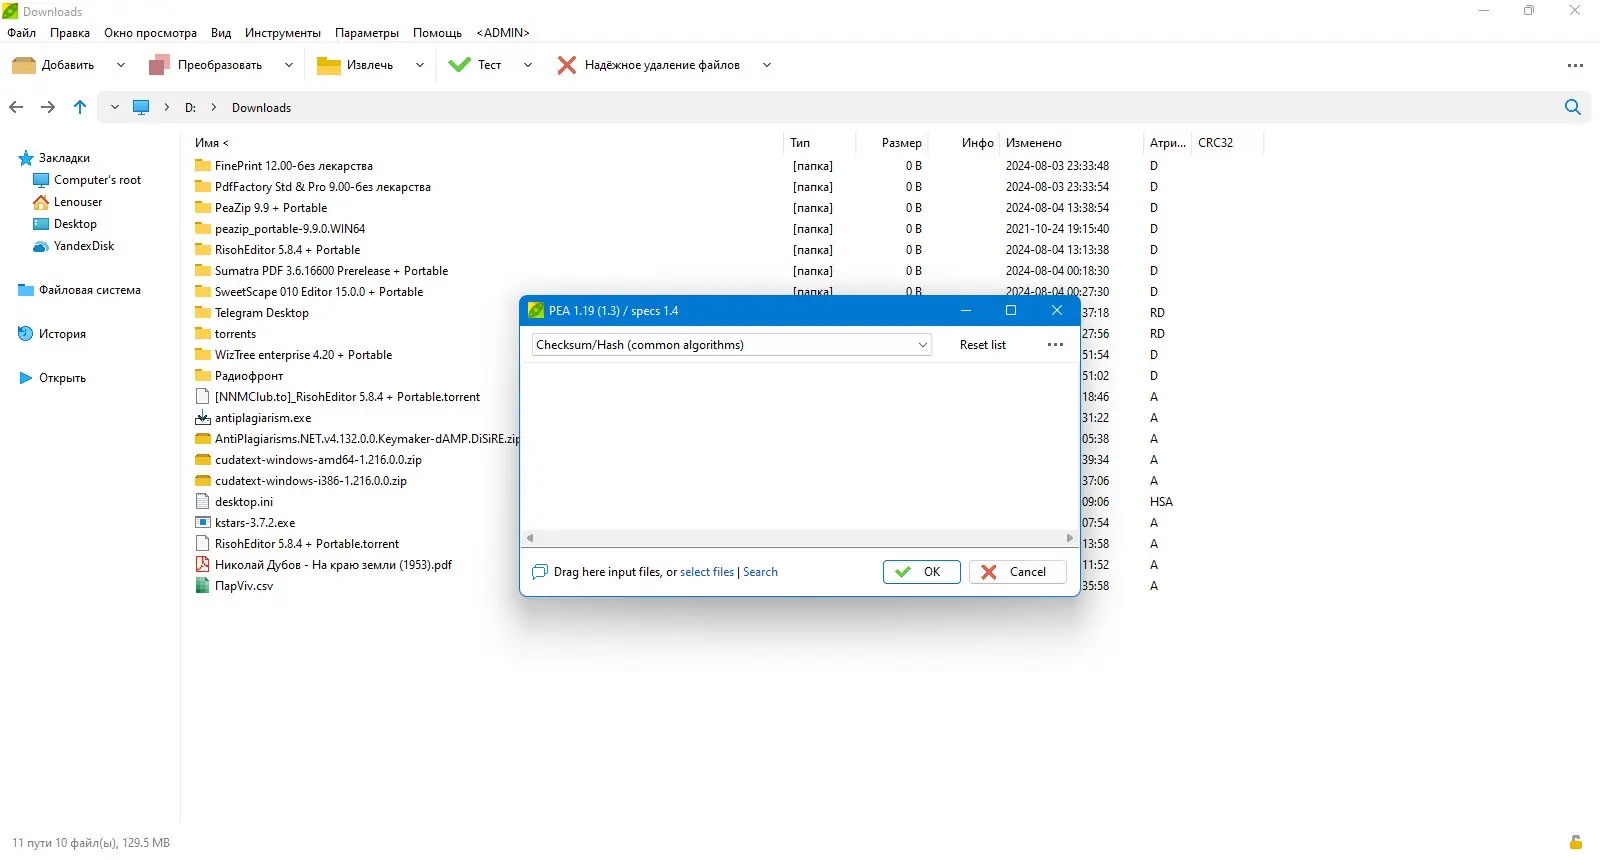Click the drag-here icon in the PEA dialog
1600x860 pixels.
(x=540, y=572)
